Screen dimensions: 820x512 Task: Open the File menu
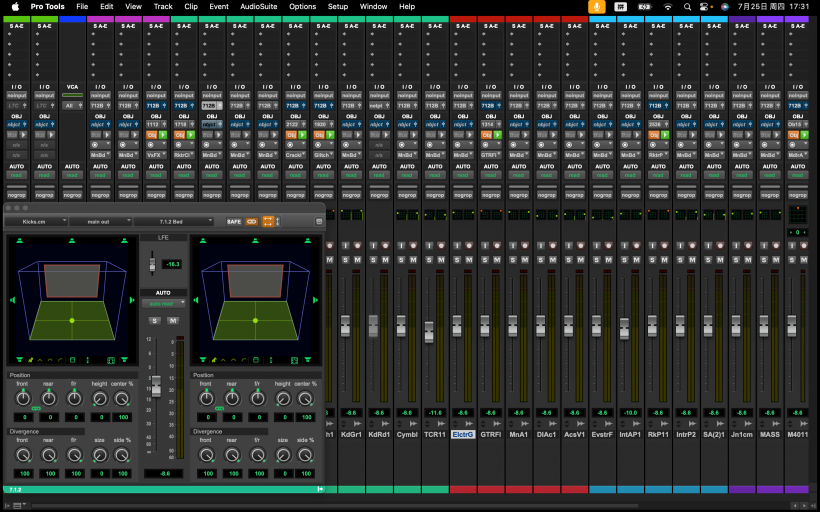pos(82,7)
